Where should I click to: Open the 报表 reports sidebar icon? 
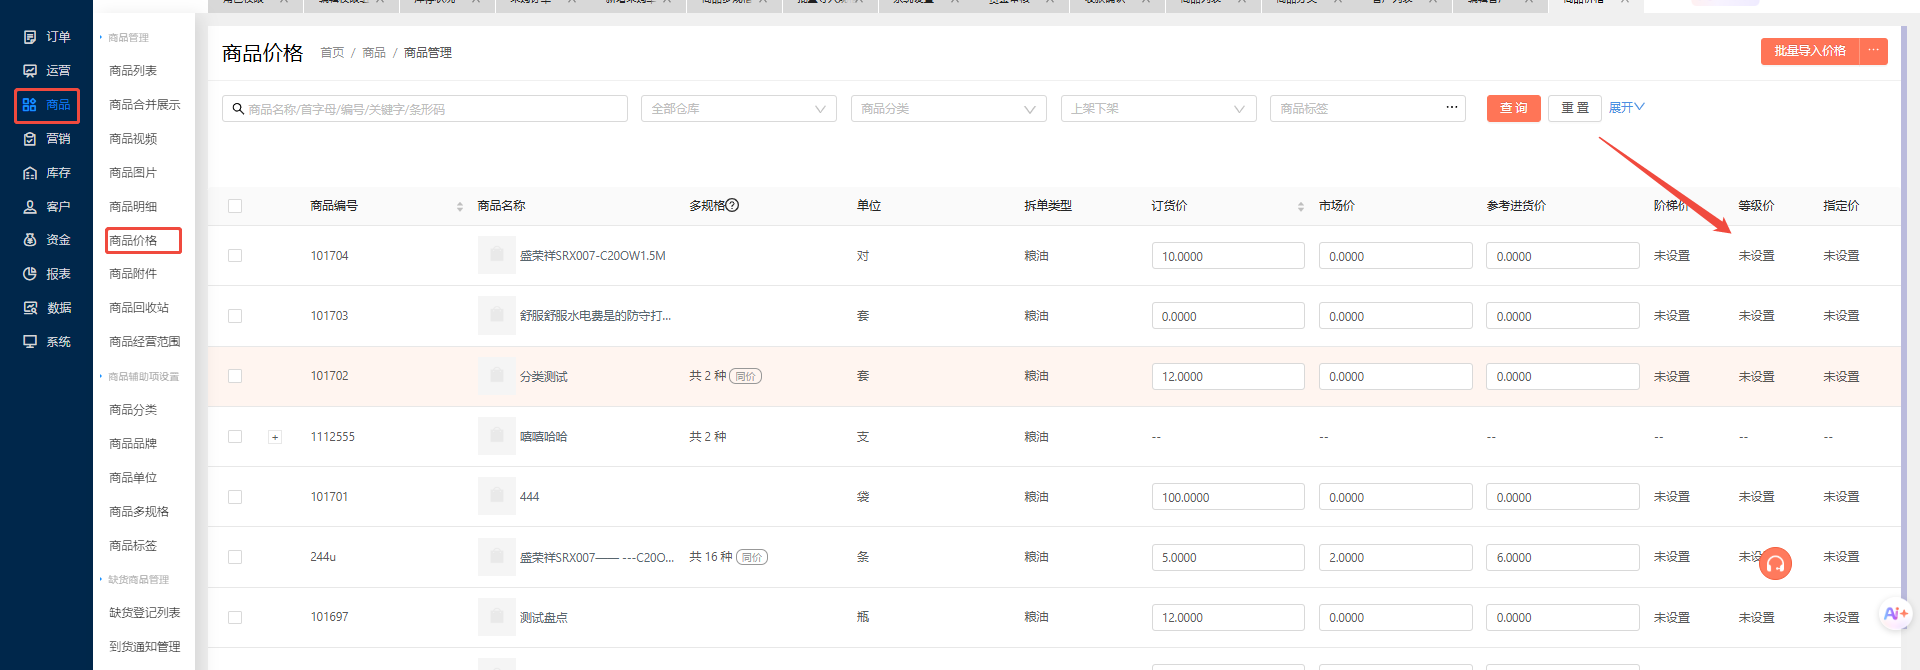tap(30, 274)
